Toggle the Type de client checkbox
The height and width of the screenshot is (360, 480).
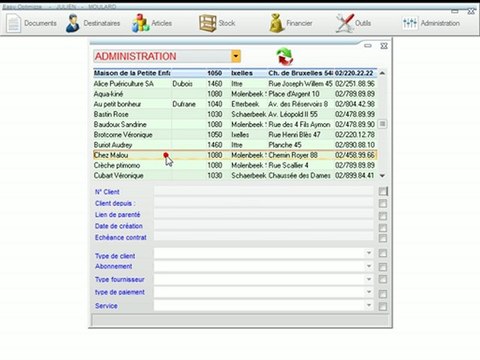(x=383, y=253)
